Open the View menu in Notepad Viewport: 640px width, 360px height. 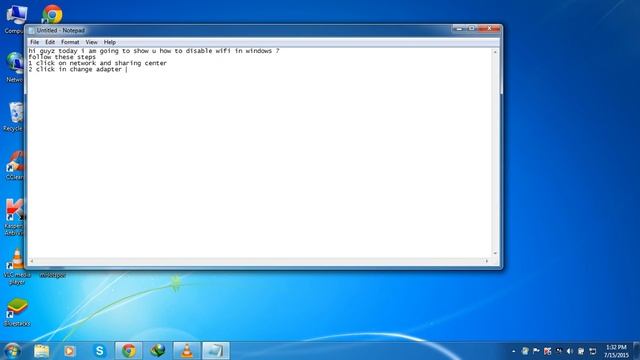pyautogui.click(x=91, y=42)
